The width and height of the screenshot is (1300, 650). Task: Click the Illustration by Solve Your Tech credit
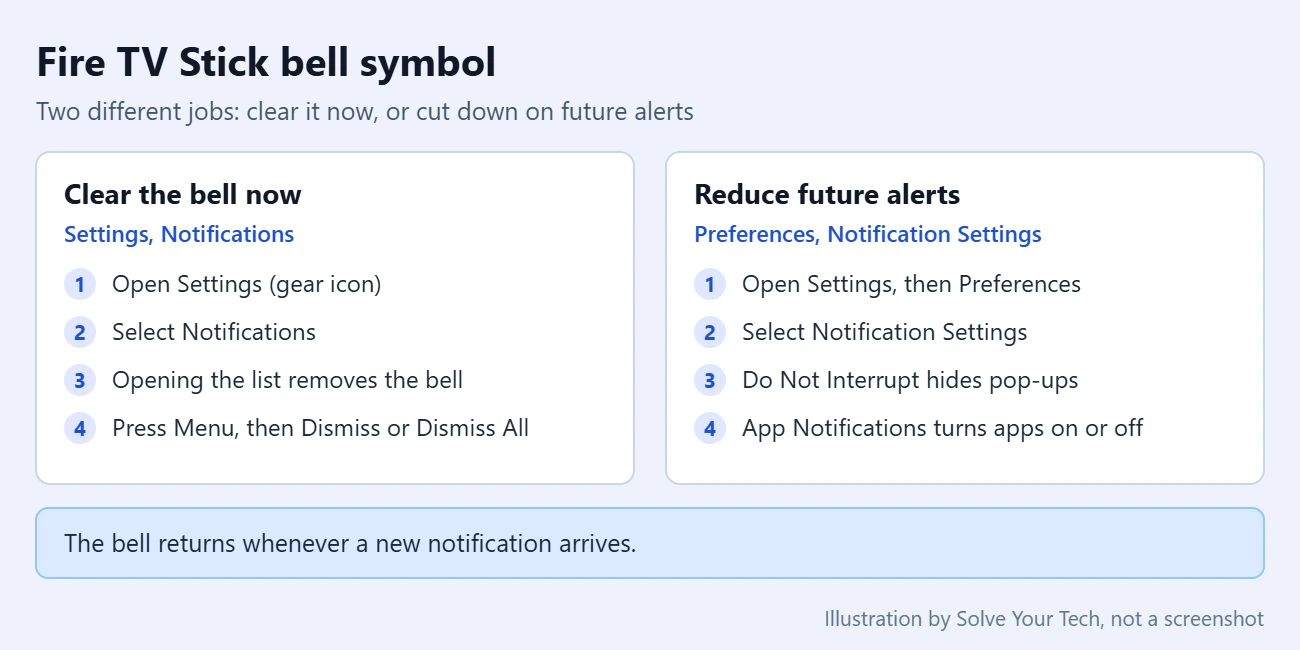pyautogui.click(x=1044, y=619)
